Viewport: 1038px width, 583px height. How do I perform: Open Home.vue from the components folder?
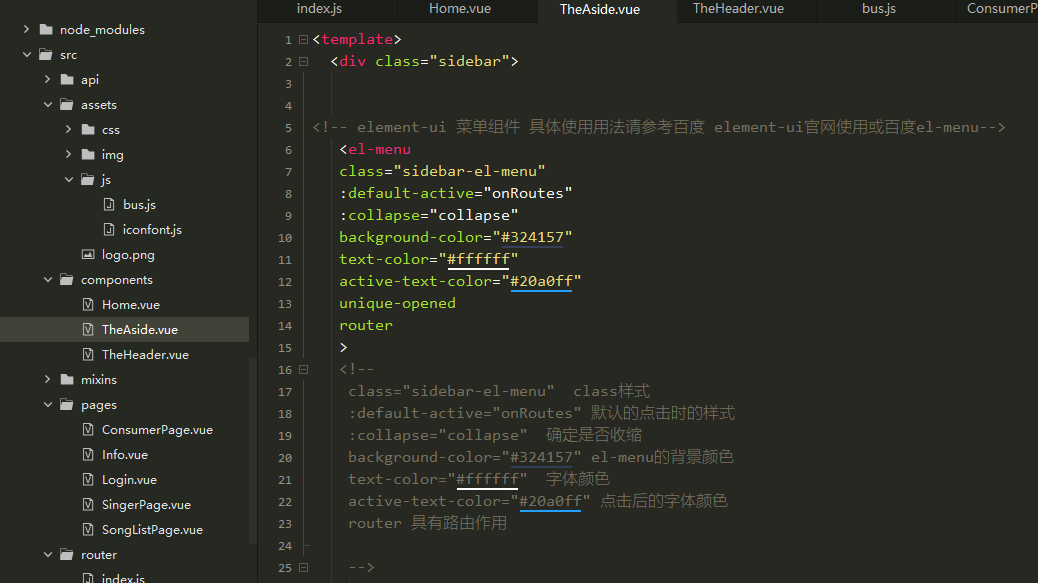(130, 304)
